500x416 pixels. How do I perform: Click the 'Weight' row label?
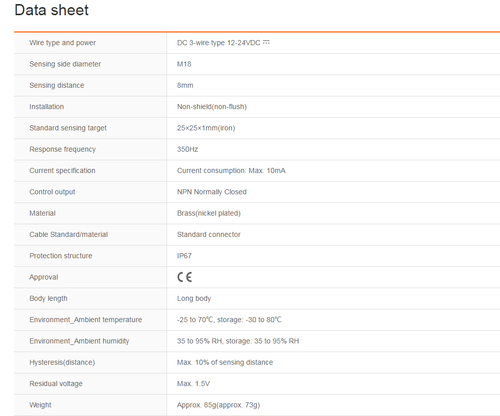[40, 405]
